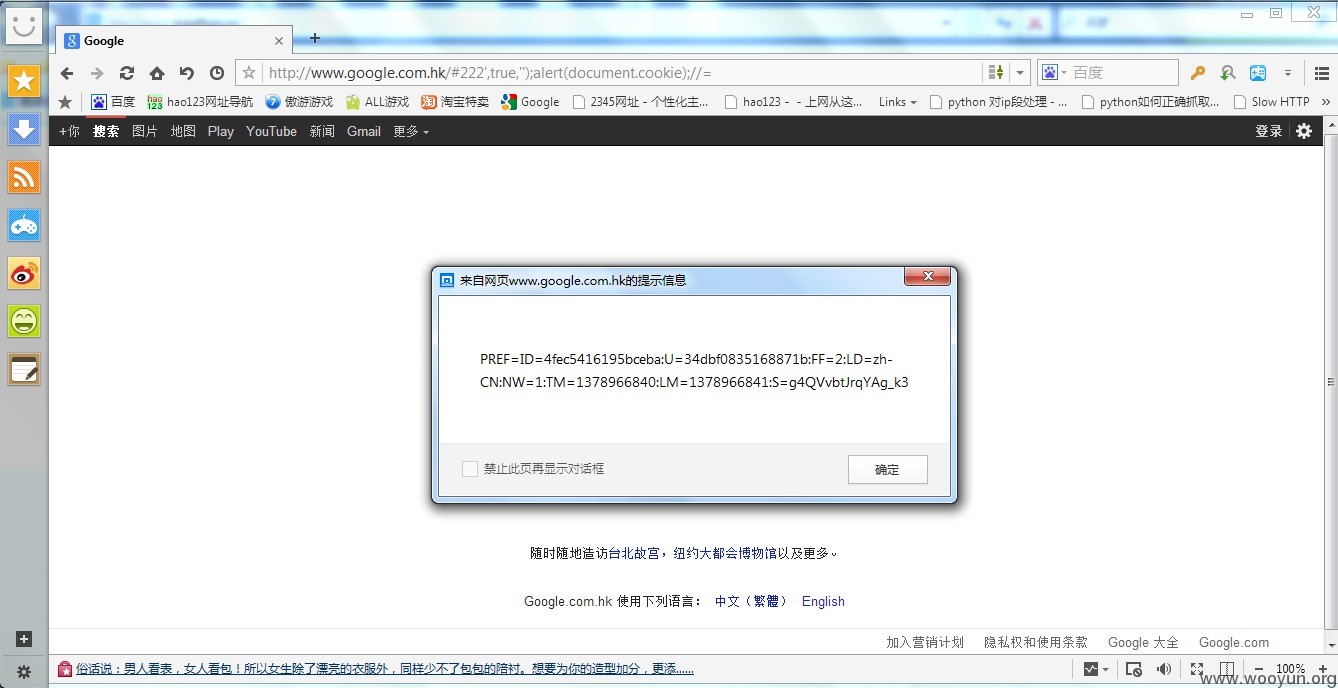Show more bookmarks with double chevron

pyautogui.click(x=1326, y=102)
